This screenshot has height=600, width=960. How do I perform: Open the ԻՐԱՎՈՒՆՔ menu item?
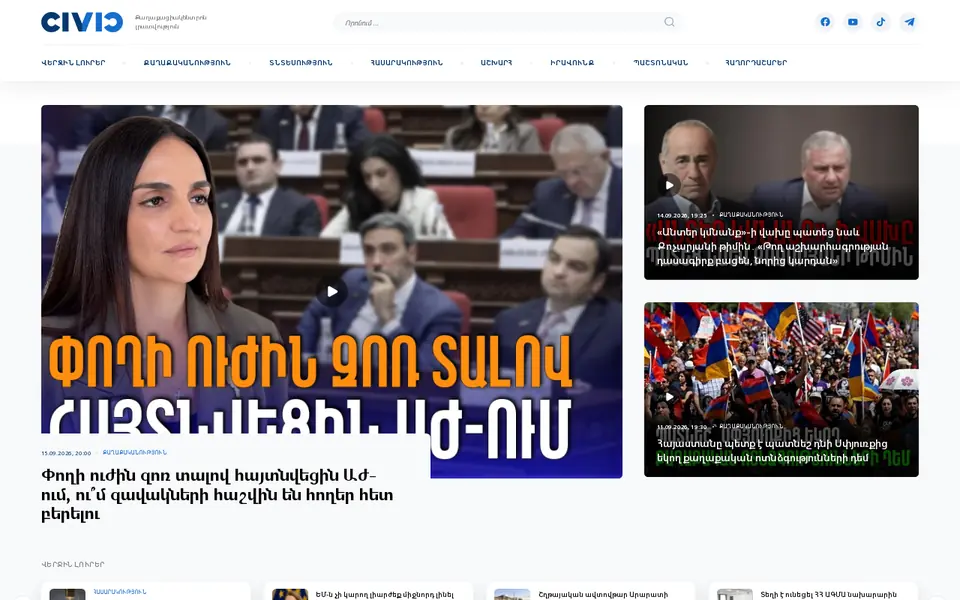[x=572, y=62]
